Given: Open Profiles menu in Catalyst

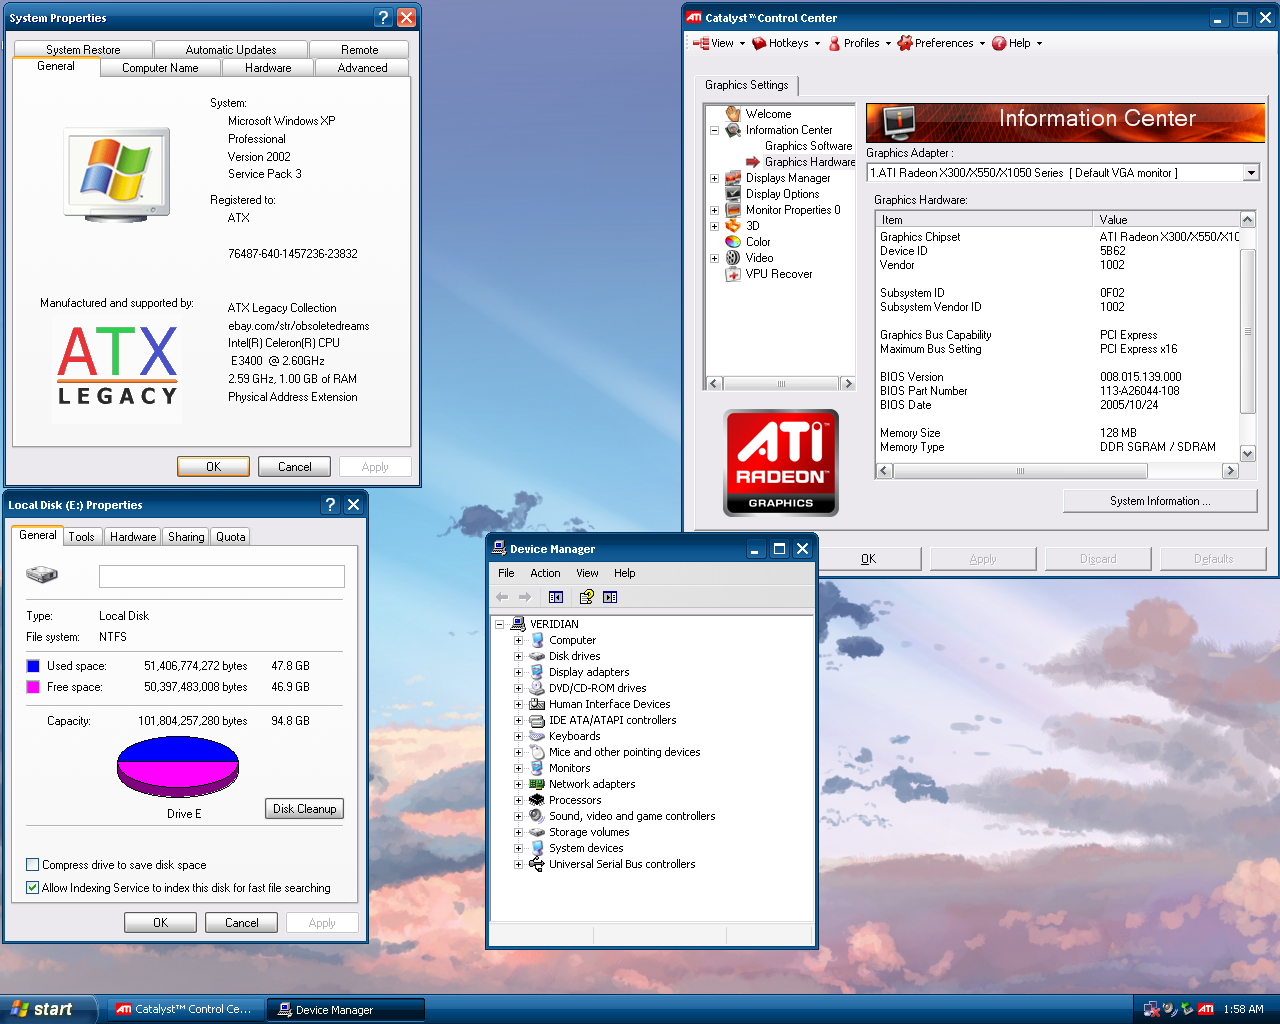Looking at the screenshot, I should tap(859, 43).
